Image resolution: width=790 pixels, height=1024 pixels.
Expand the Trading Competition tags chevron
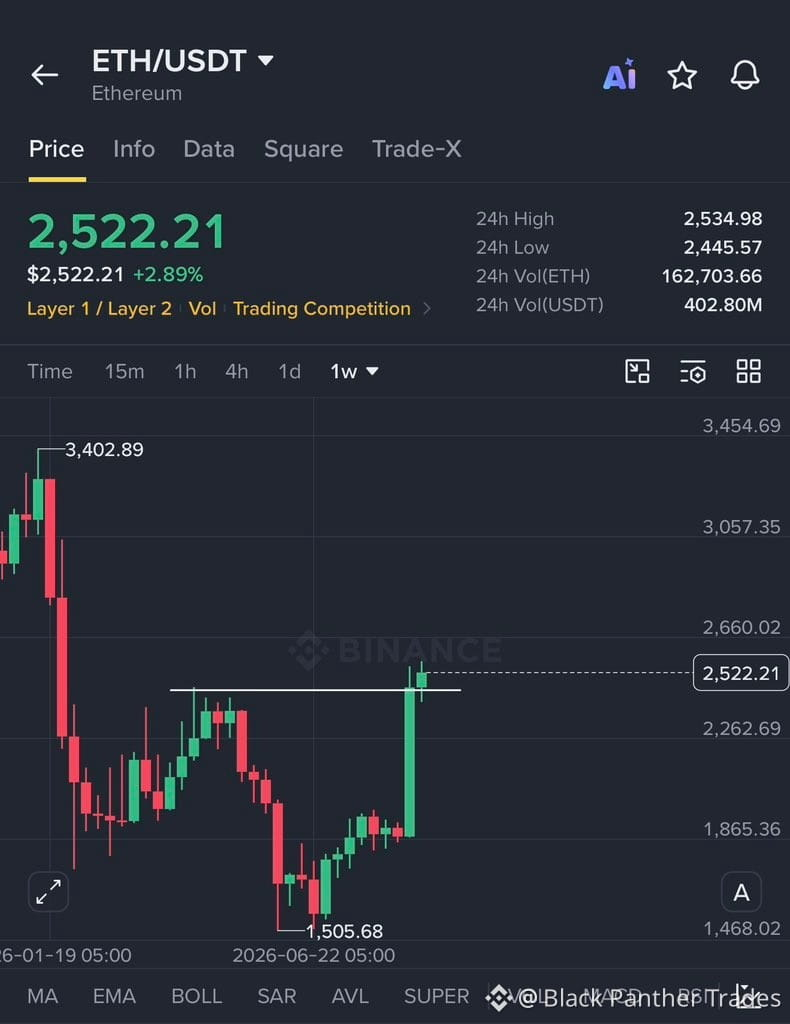click(x=427, y=308)
